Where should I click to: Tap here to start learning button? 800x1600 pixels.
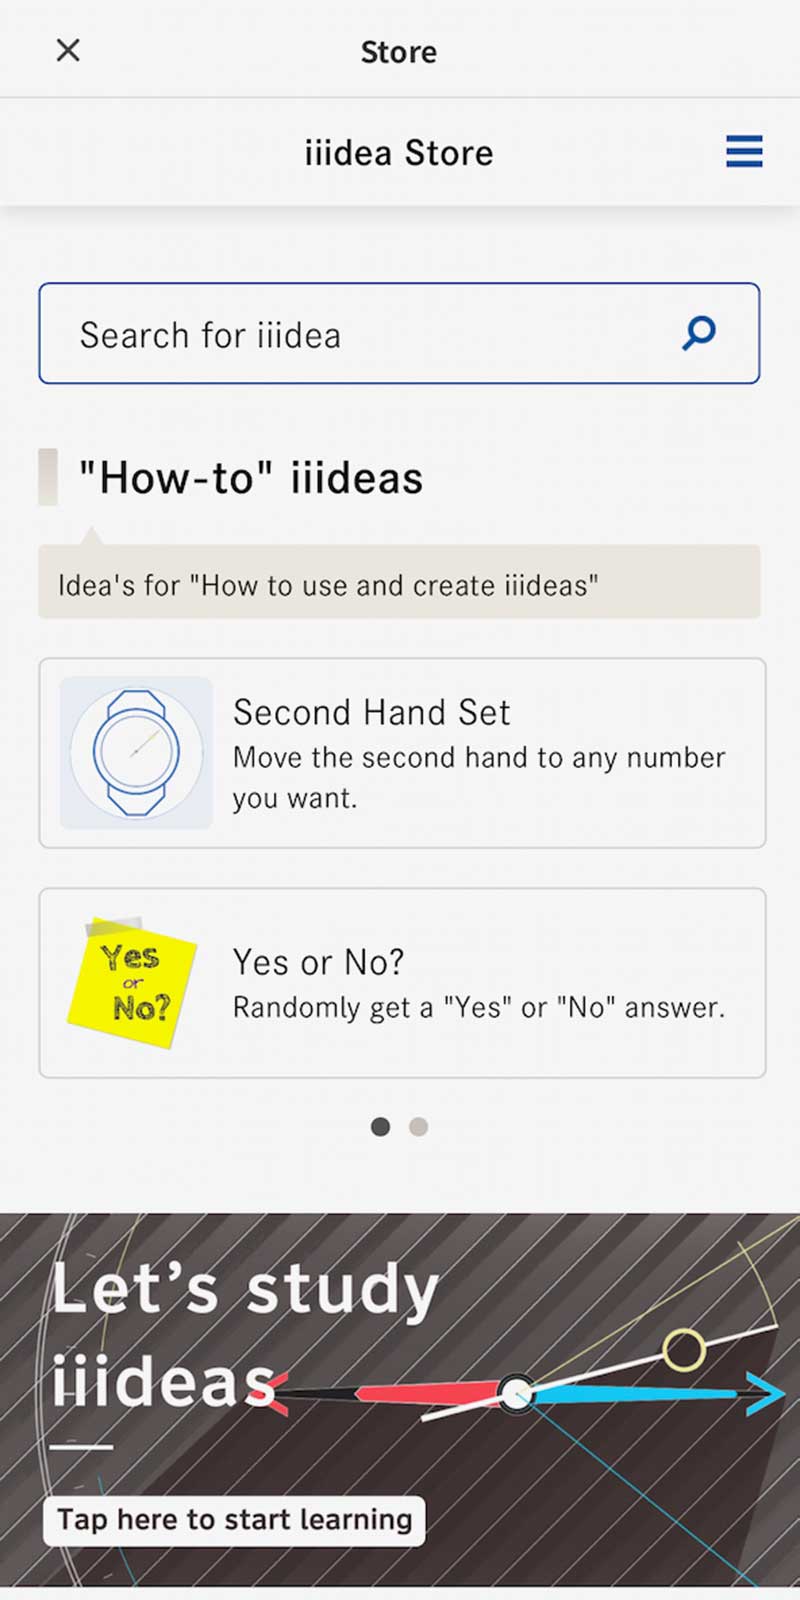234,1520
